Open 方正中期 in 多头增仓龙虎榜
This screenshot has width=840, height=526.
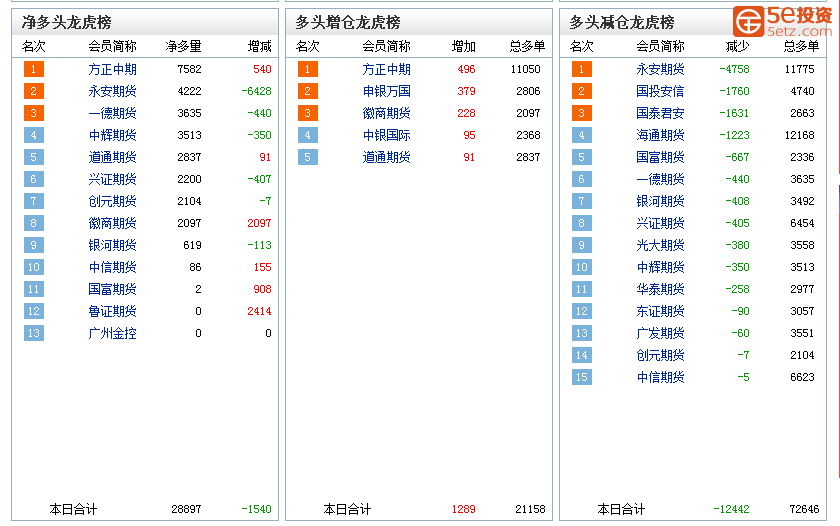(386, 69)
